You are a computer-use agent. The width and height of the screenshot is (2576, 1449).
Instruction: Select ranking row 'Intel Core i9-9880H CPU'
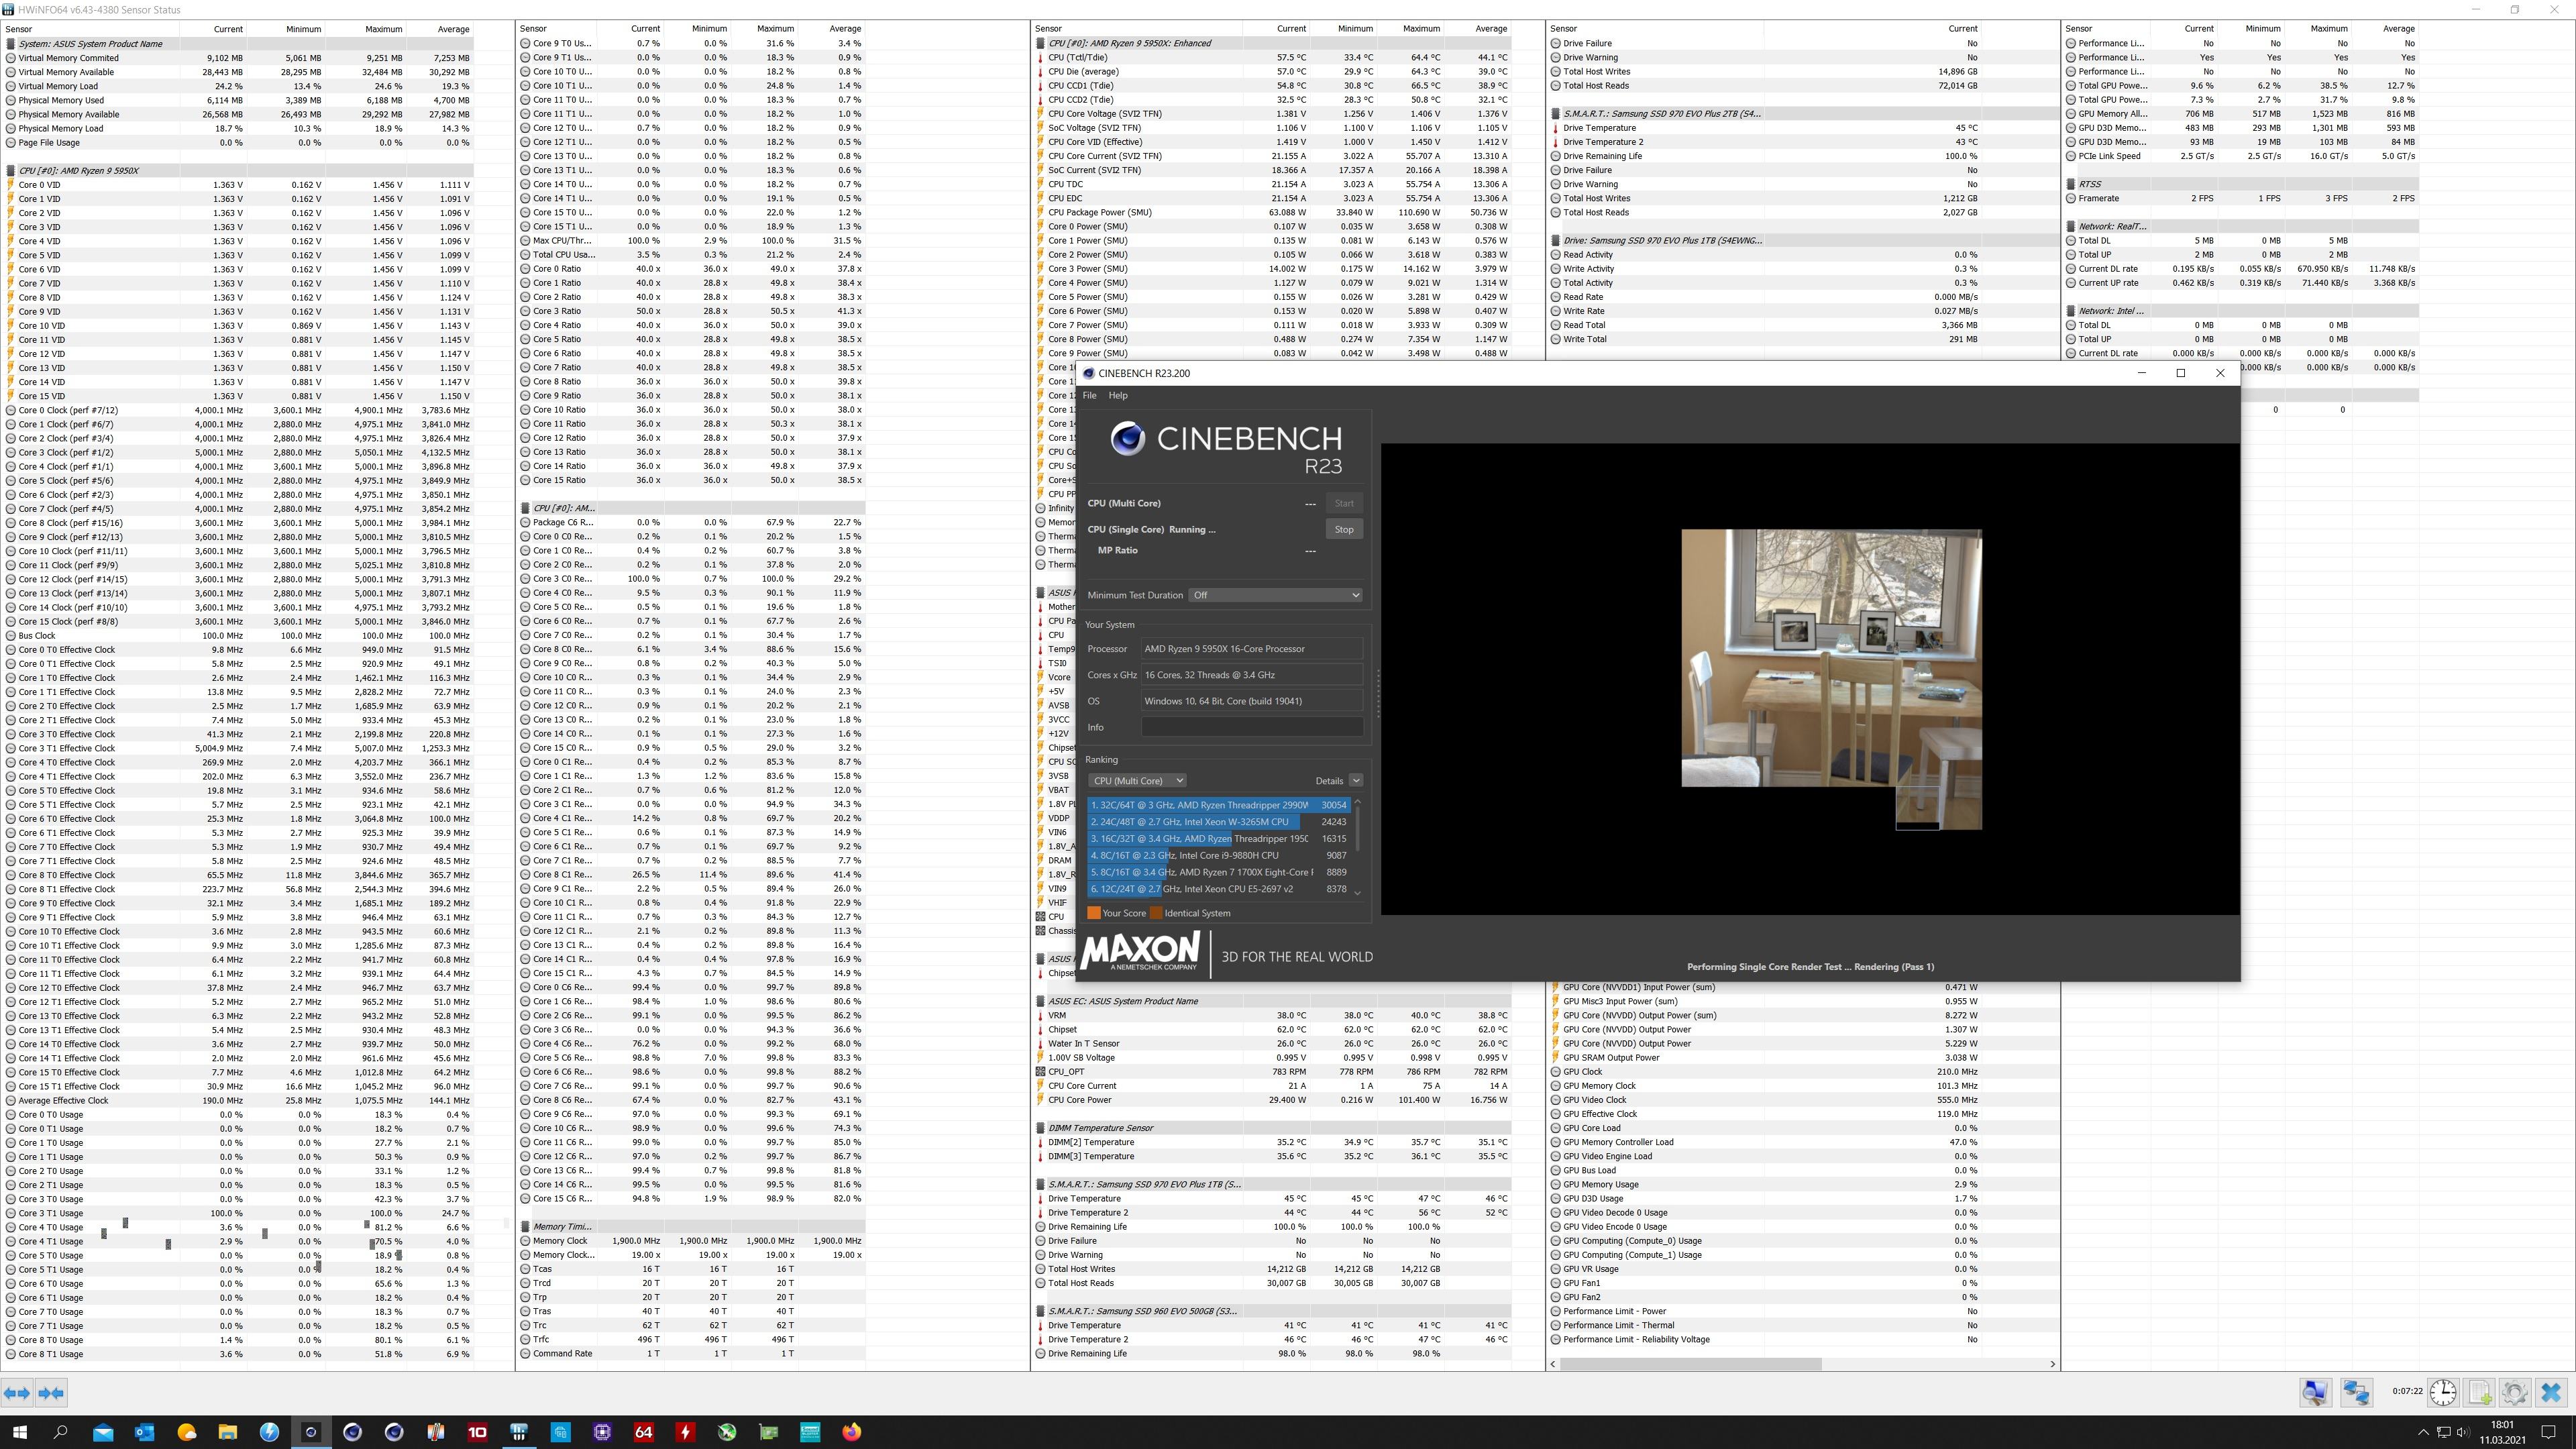tap(1220, 855)
